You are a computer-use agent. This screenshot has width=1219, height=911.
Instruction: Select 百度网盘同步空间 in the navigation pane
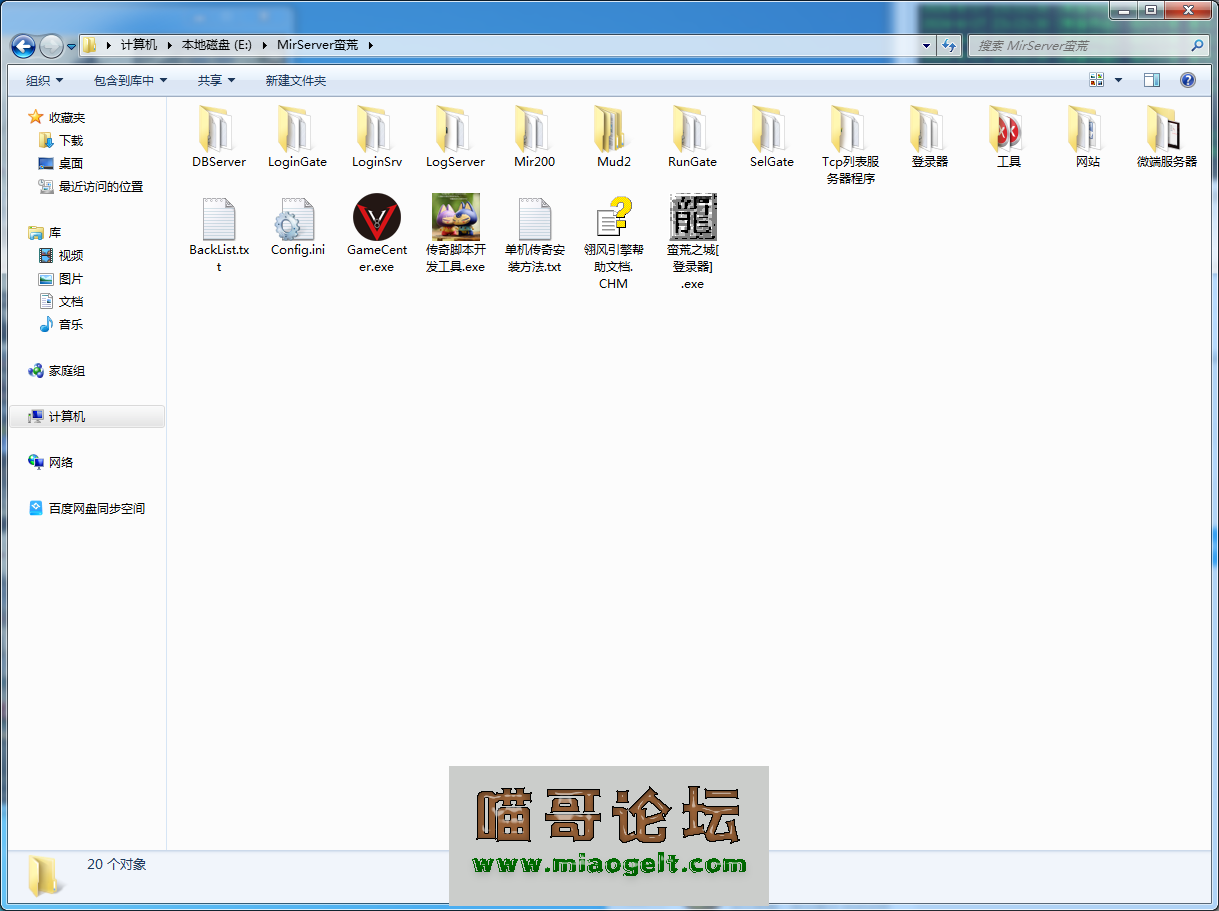pyautogui.click(x=96, y=508)
